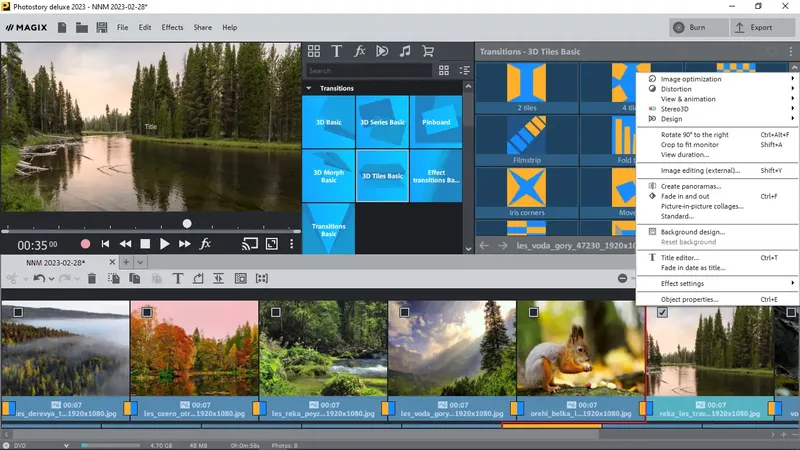
Task: Click the save project icon
Action: click(102, 28)
